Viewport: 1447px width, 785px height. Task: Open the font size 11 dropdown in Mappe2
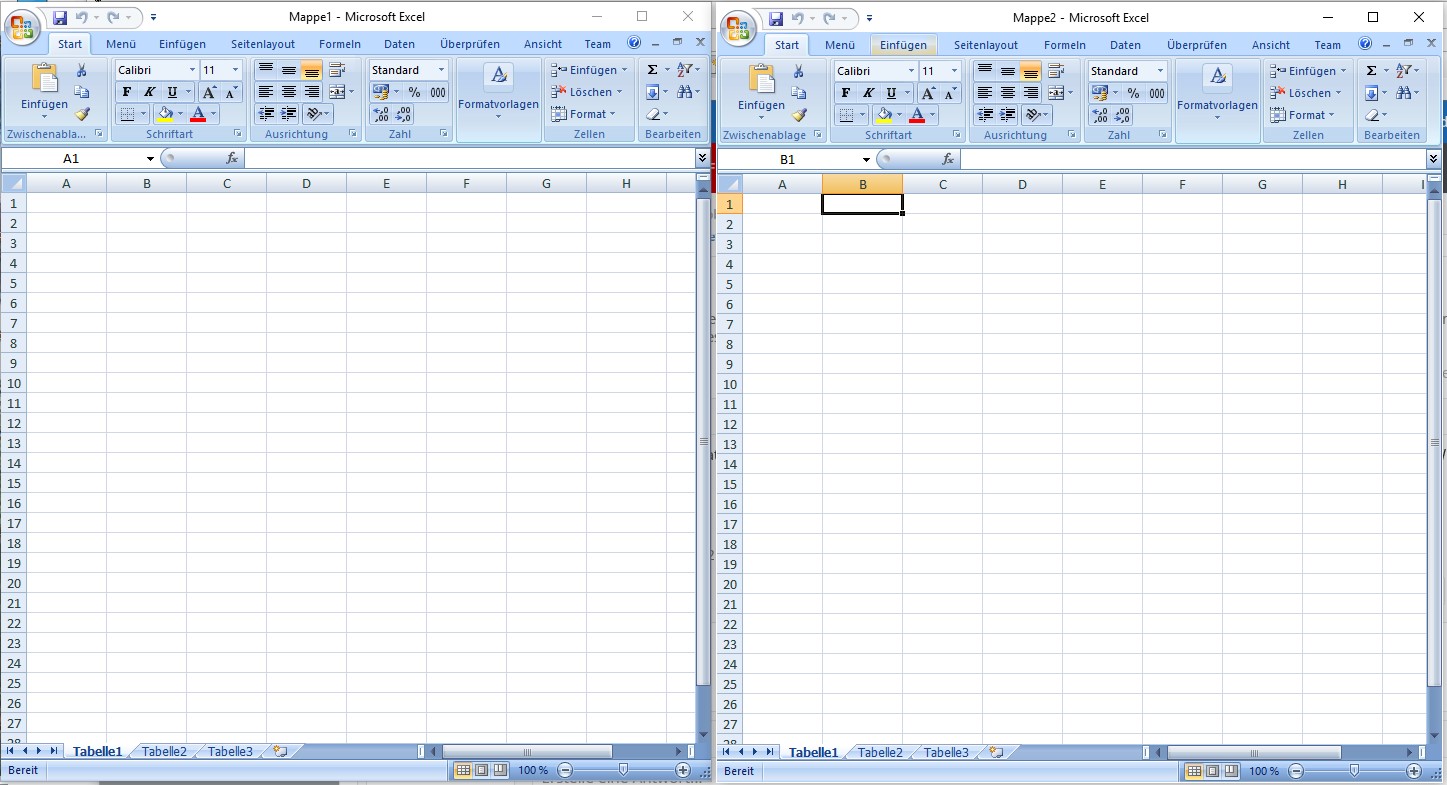(x=954, y=71)
